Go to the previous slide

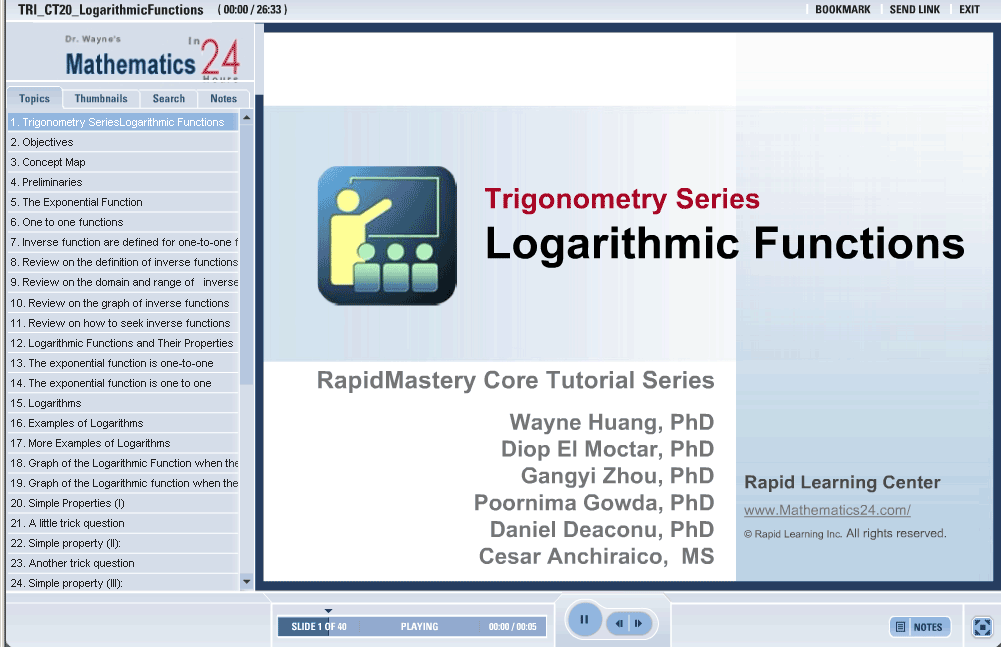click(619, 623)
